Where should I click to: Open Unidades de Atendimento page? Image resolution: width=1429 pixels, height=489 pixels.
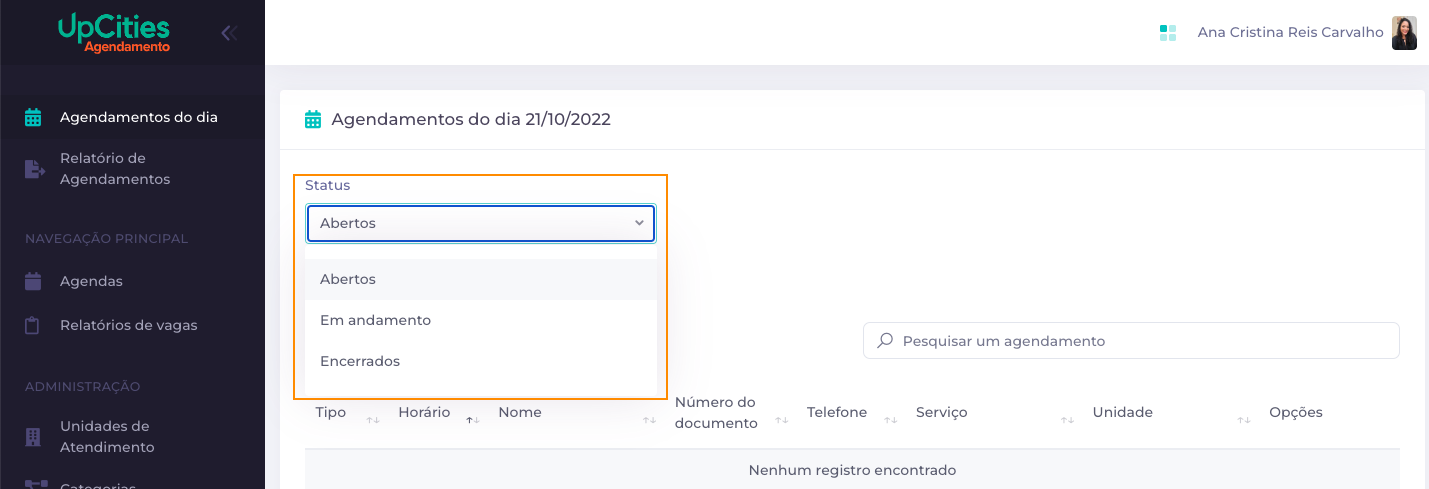(105, 437)
